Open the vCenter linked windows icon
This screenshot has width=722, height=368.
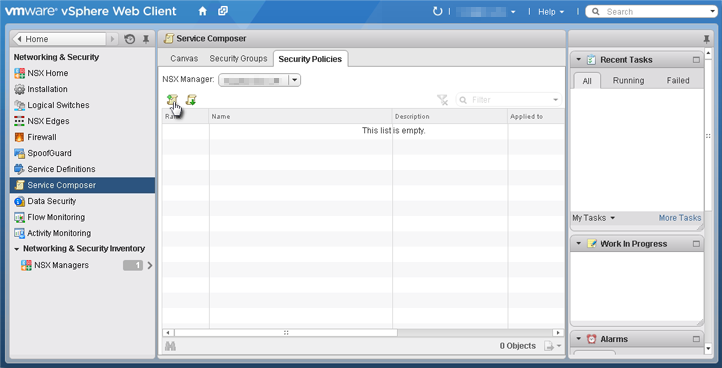click(x=223, y=11)
